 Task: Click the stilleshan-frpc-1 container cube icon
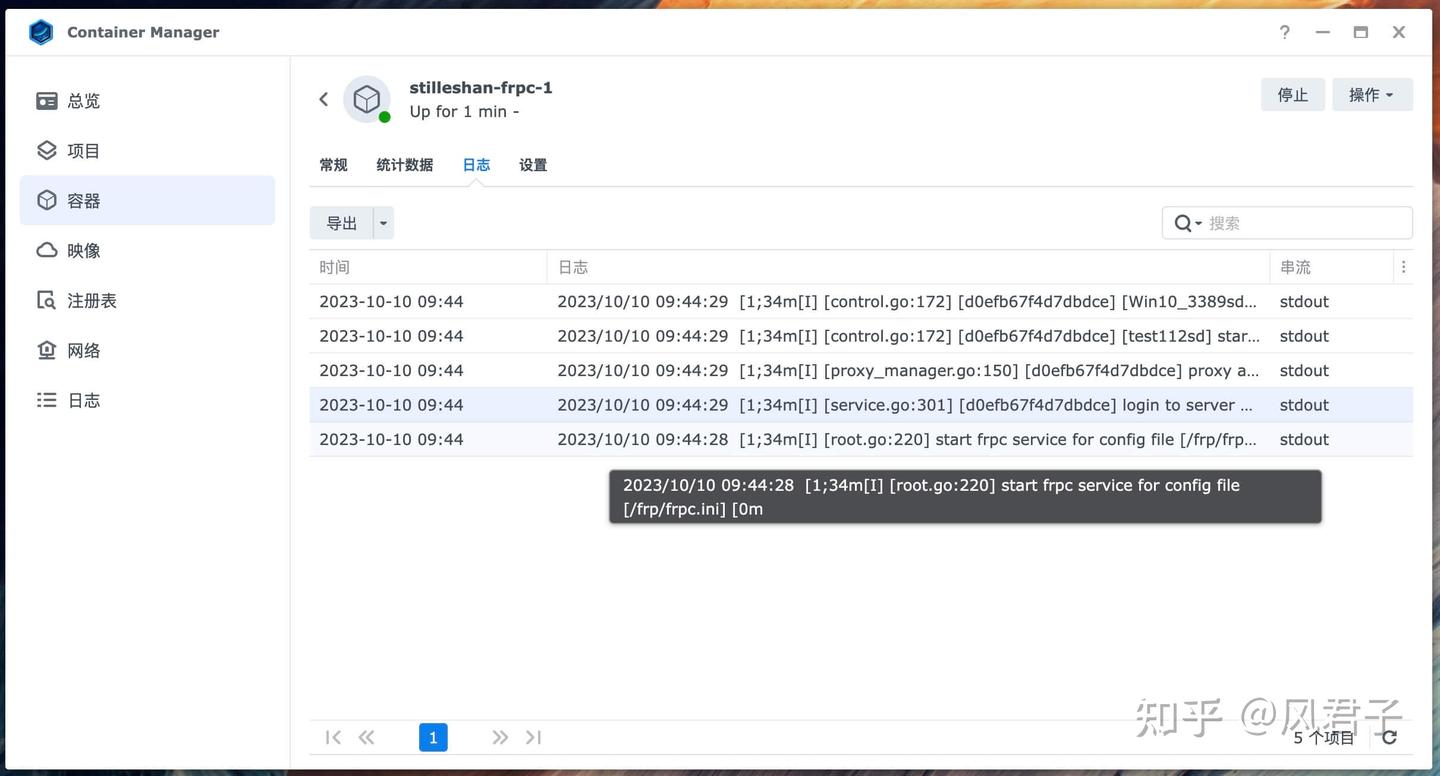(367, 99)
